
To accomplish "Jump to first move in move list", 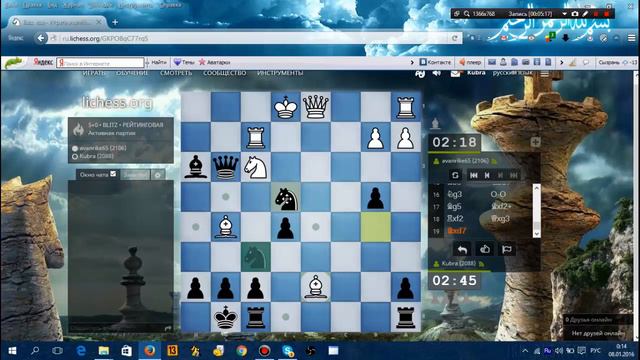I will (x=473, y=175).
